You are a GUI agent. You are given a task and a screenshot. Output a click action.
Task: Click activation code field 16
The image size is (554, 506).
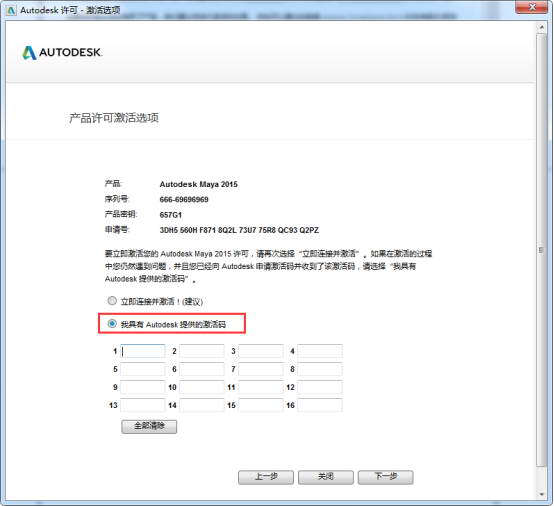[320, 405]
